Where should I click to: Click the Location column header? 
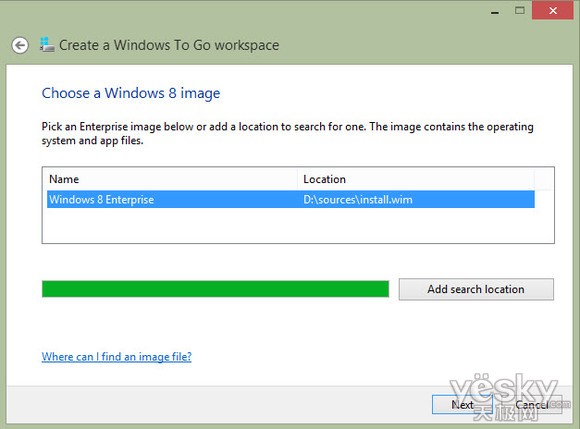click(416, 179)
